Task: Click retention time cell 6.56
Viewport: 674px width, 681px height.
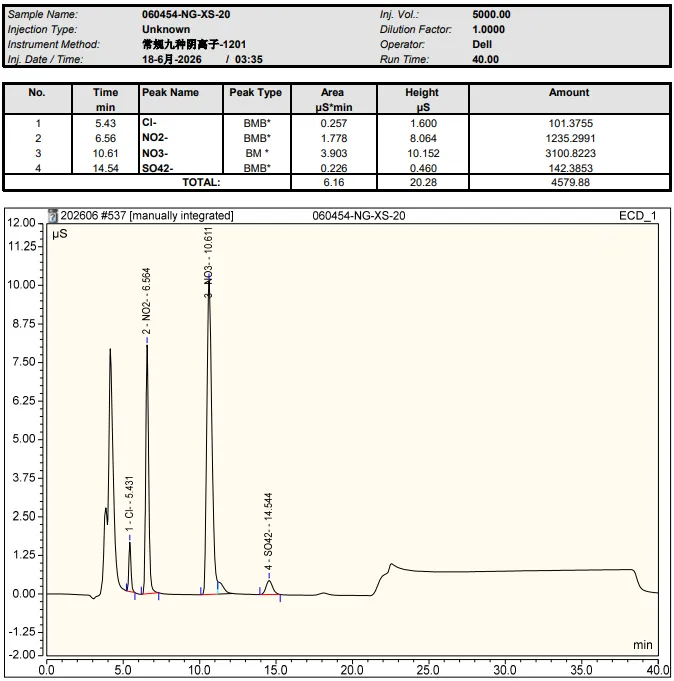Action: coord(106,139)
